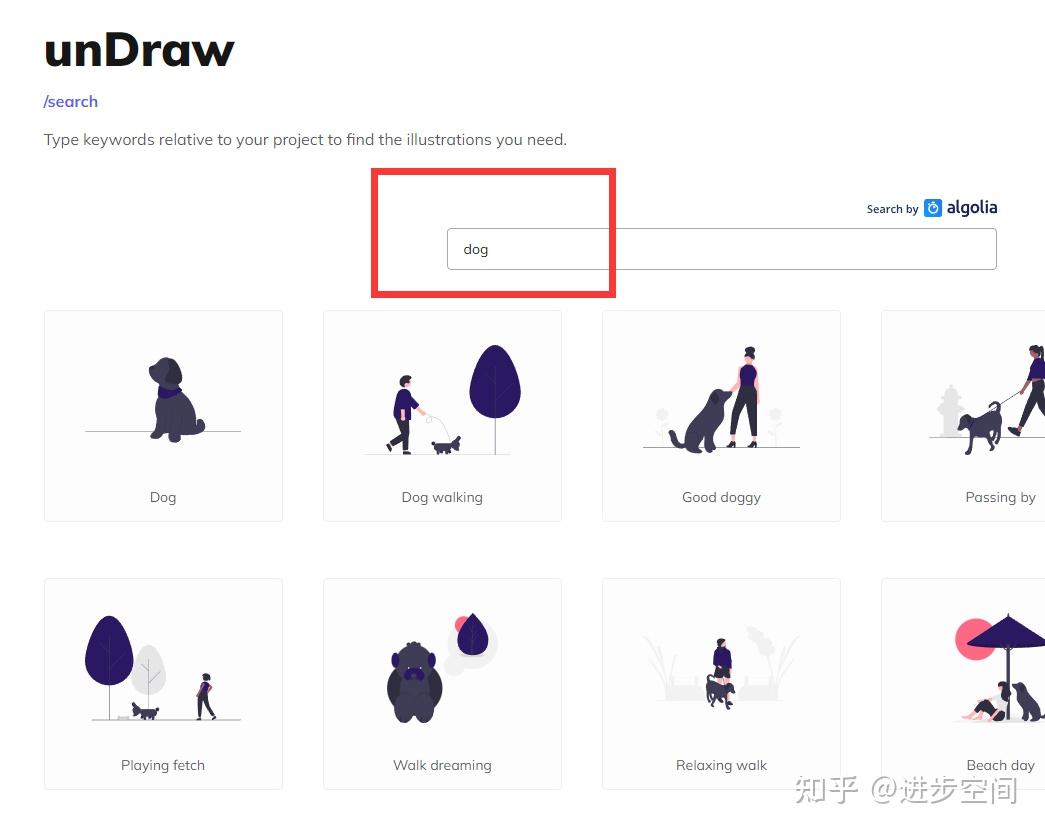
Task: Click the 'Good doggy' caption
Action: coord(721,498)
